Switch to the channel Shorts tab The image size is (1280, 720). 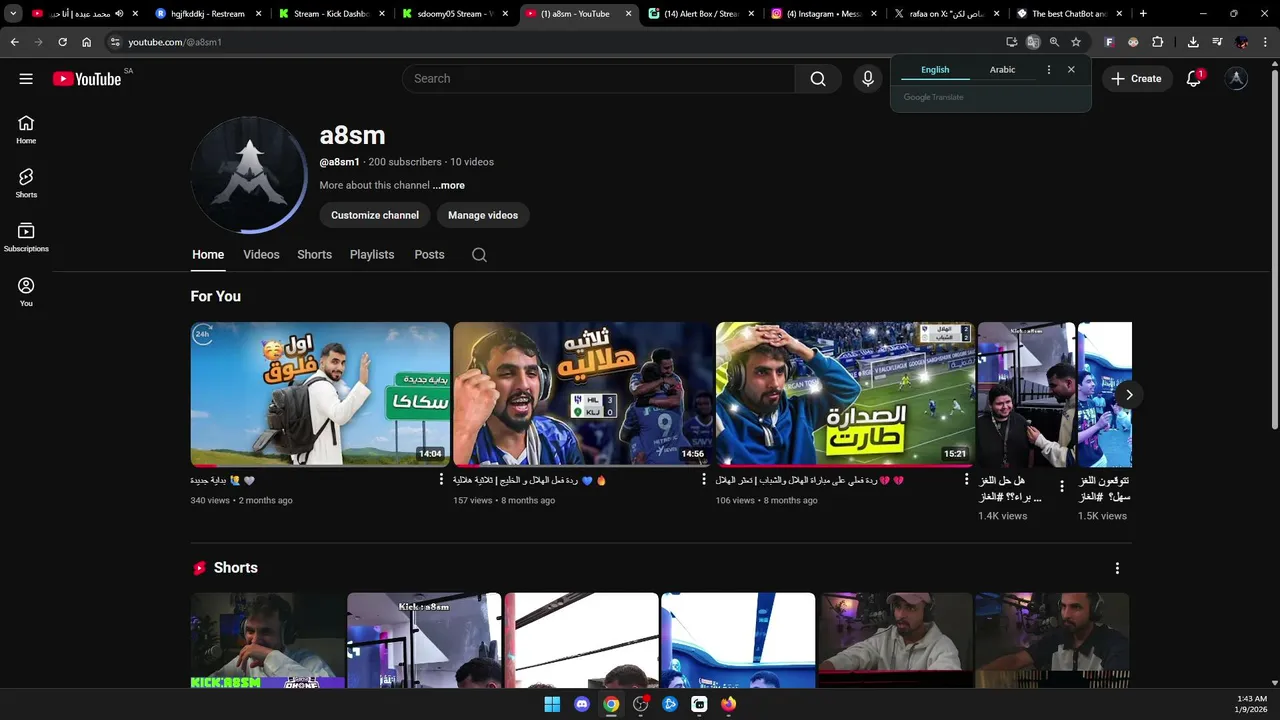pos(314,255)
